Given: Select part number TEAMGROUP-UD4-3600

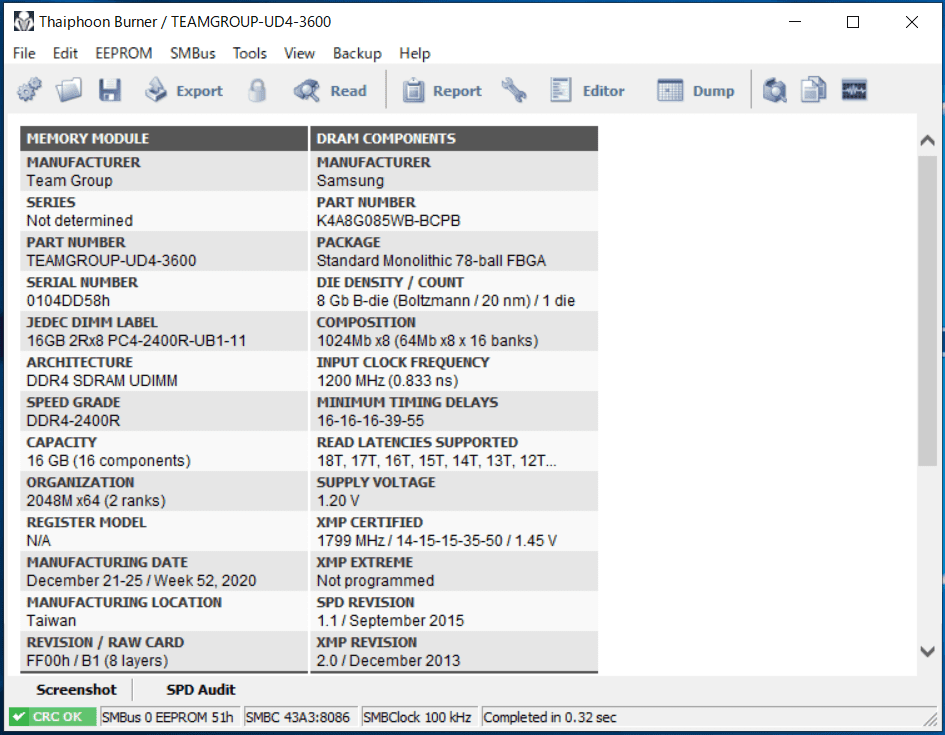Looking at the screenshot, I should pos(111,261).
